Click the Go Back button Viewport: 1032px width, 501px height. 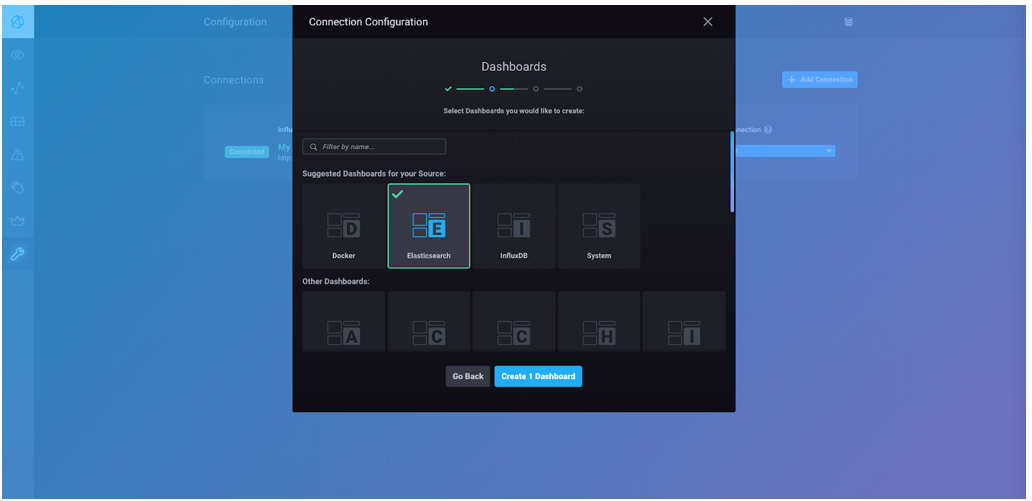click(x=468, y=377)
